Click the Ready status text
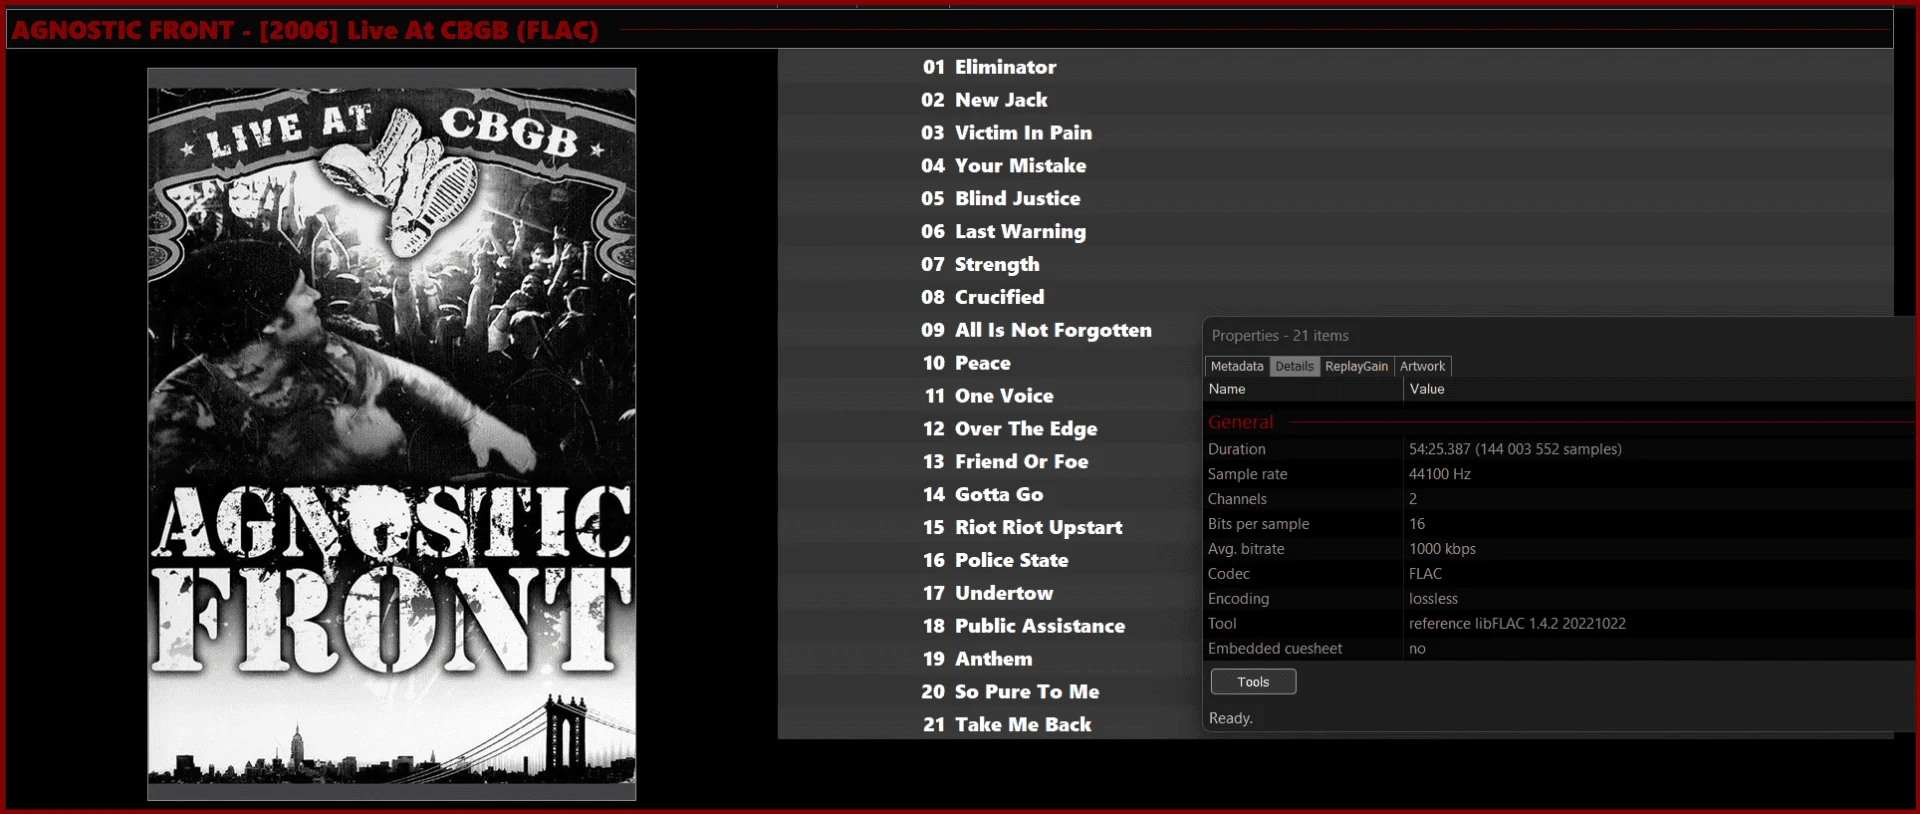This screenshot has height=814, width=1920. coord(1230,718)
